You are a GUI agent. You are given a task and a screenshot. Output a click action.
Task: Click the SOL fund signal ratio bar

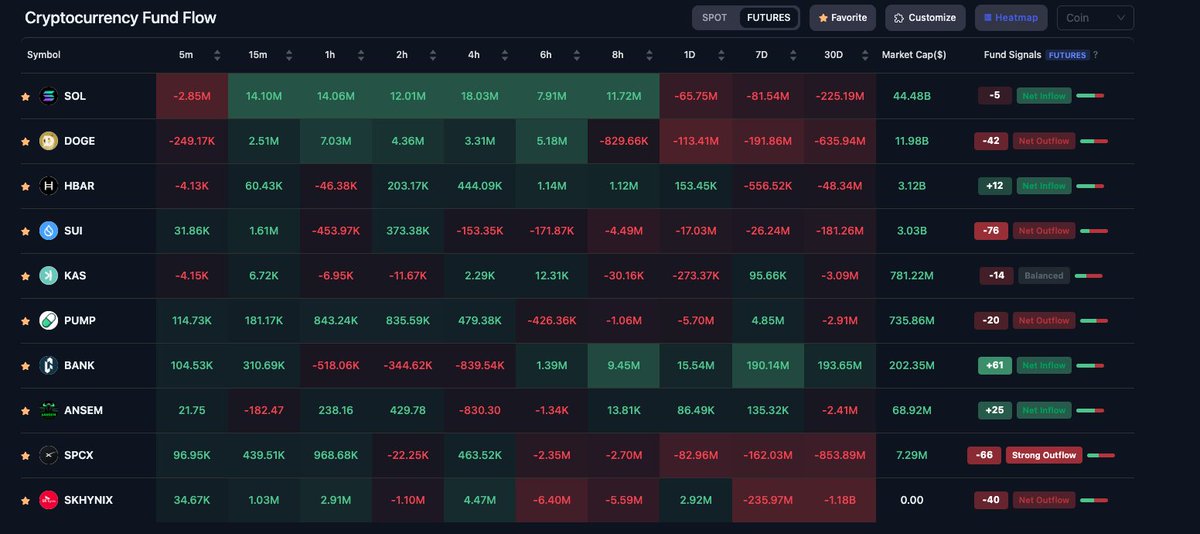[1090, 96]
